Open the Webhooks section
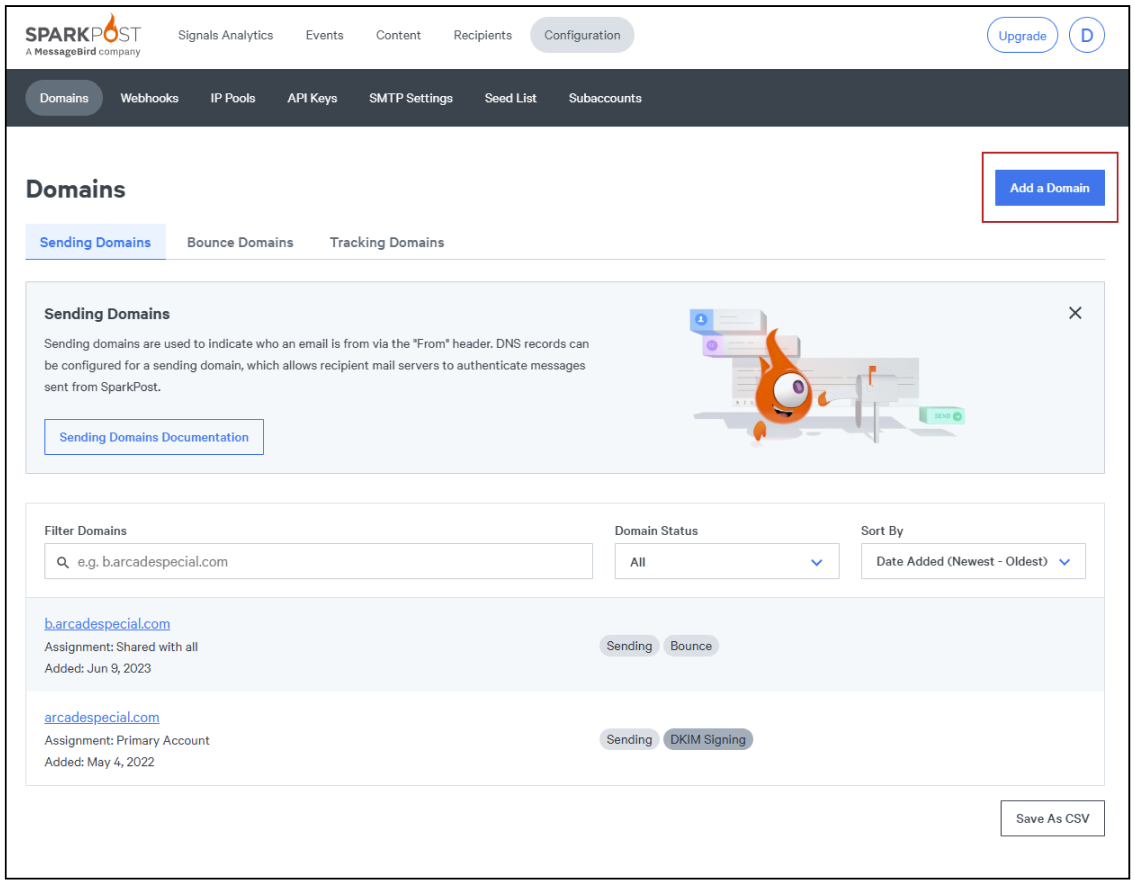Screen dimensions: 1135x885 tap(149, 98)
